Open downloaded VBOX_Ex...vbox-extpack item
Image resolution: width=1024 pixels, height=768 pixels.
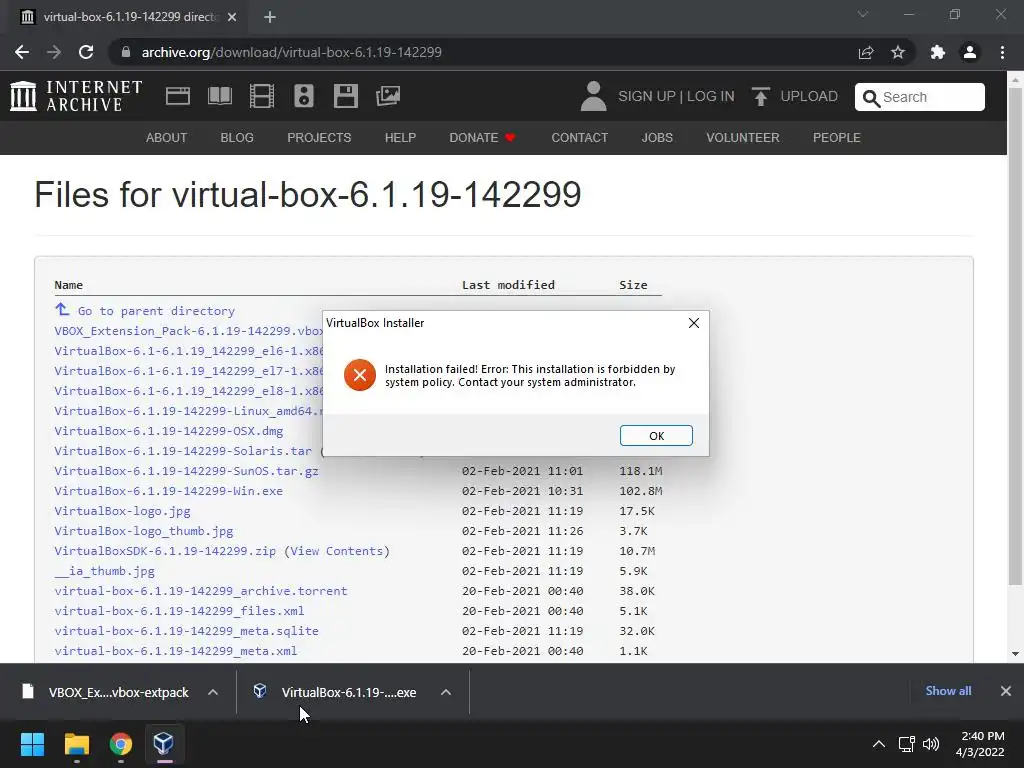click(104, 692)
